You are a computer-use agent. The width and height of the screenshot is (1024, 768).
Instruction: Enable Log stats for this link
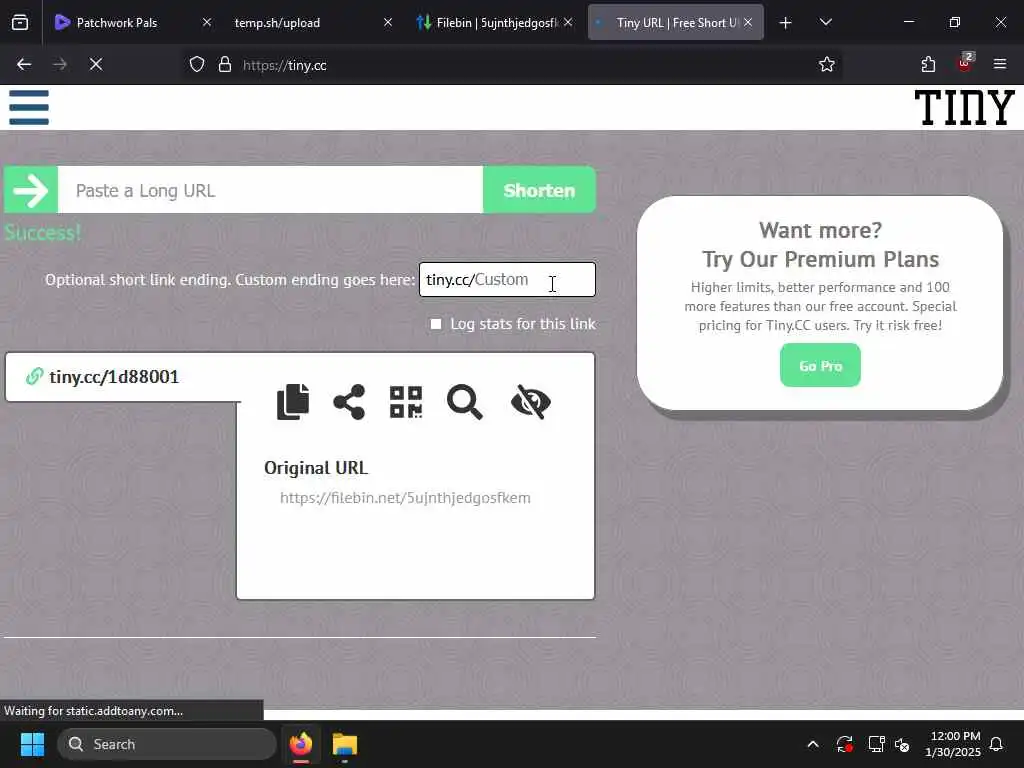coord(436,324)
